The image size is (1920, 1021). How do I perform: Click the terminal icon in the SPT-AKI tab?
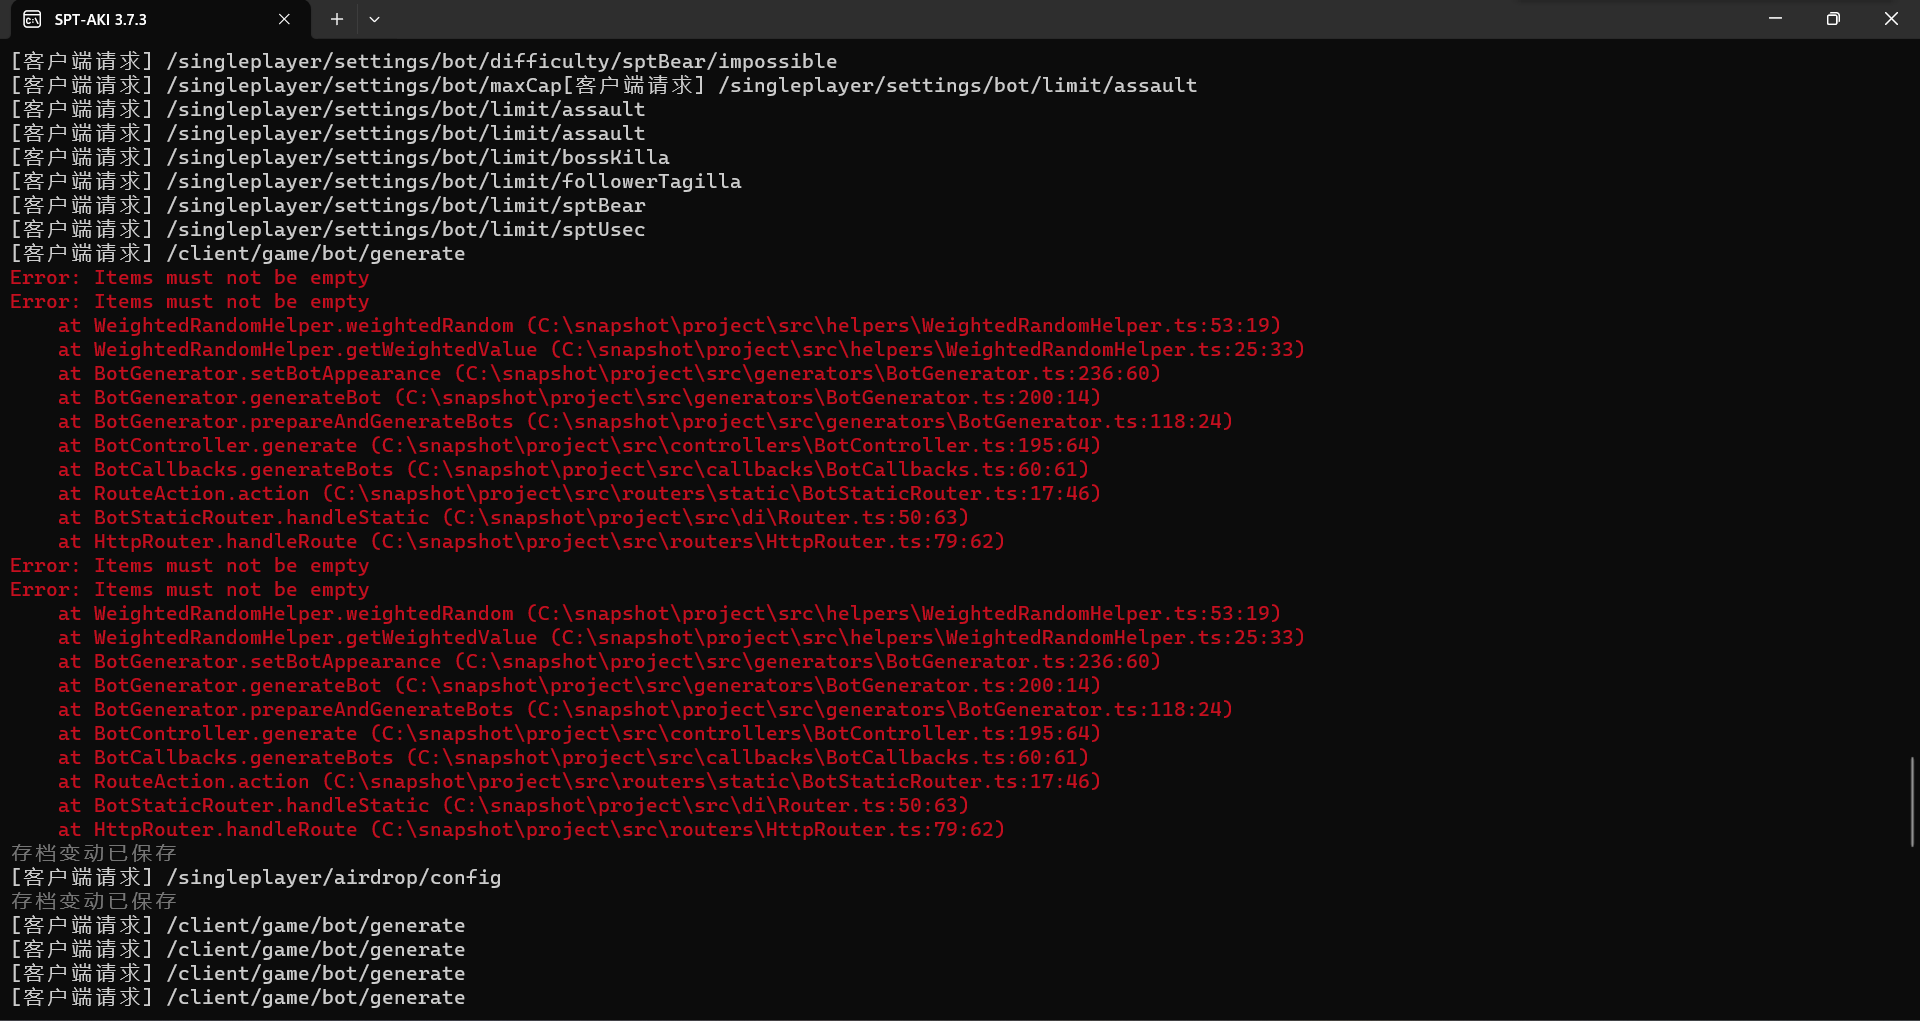[x=32, y=19]
